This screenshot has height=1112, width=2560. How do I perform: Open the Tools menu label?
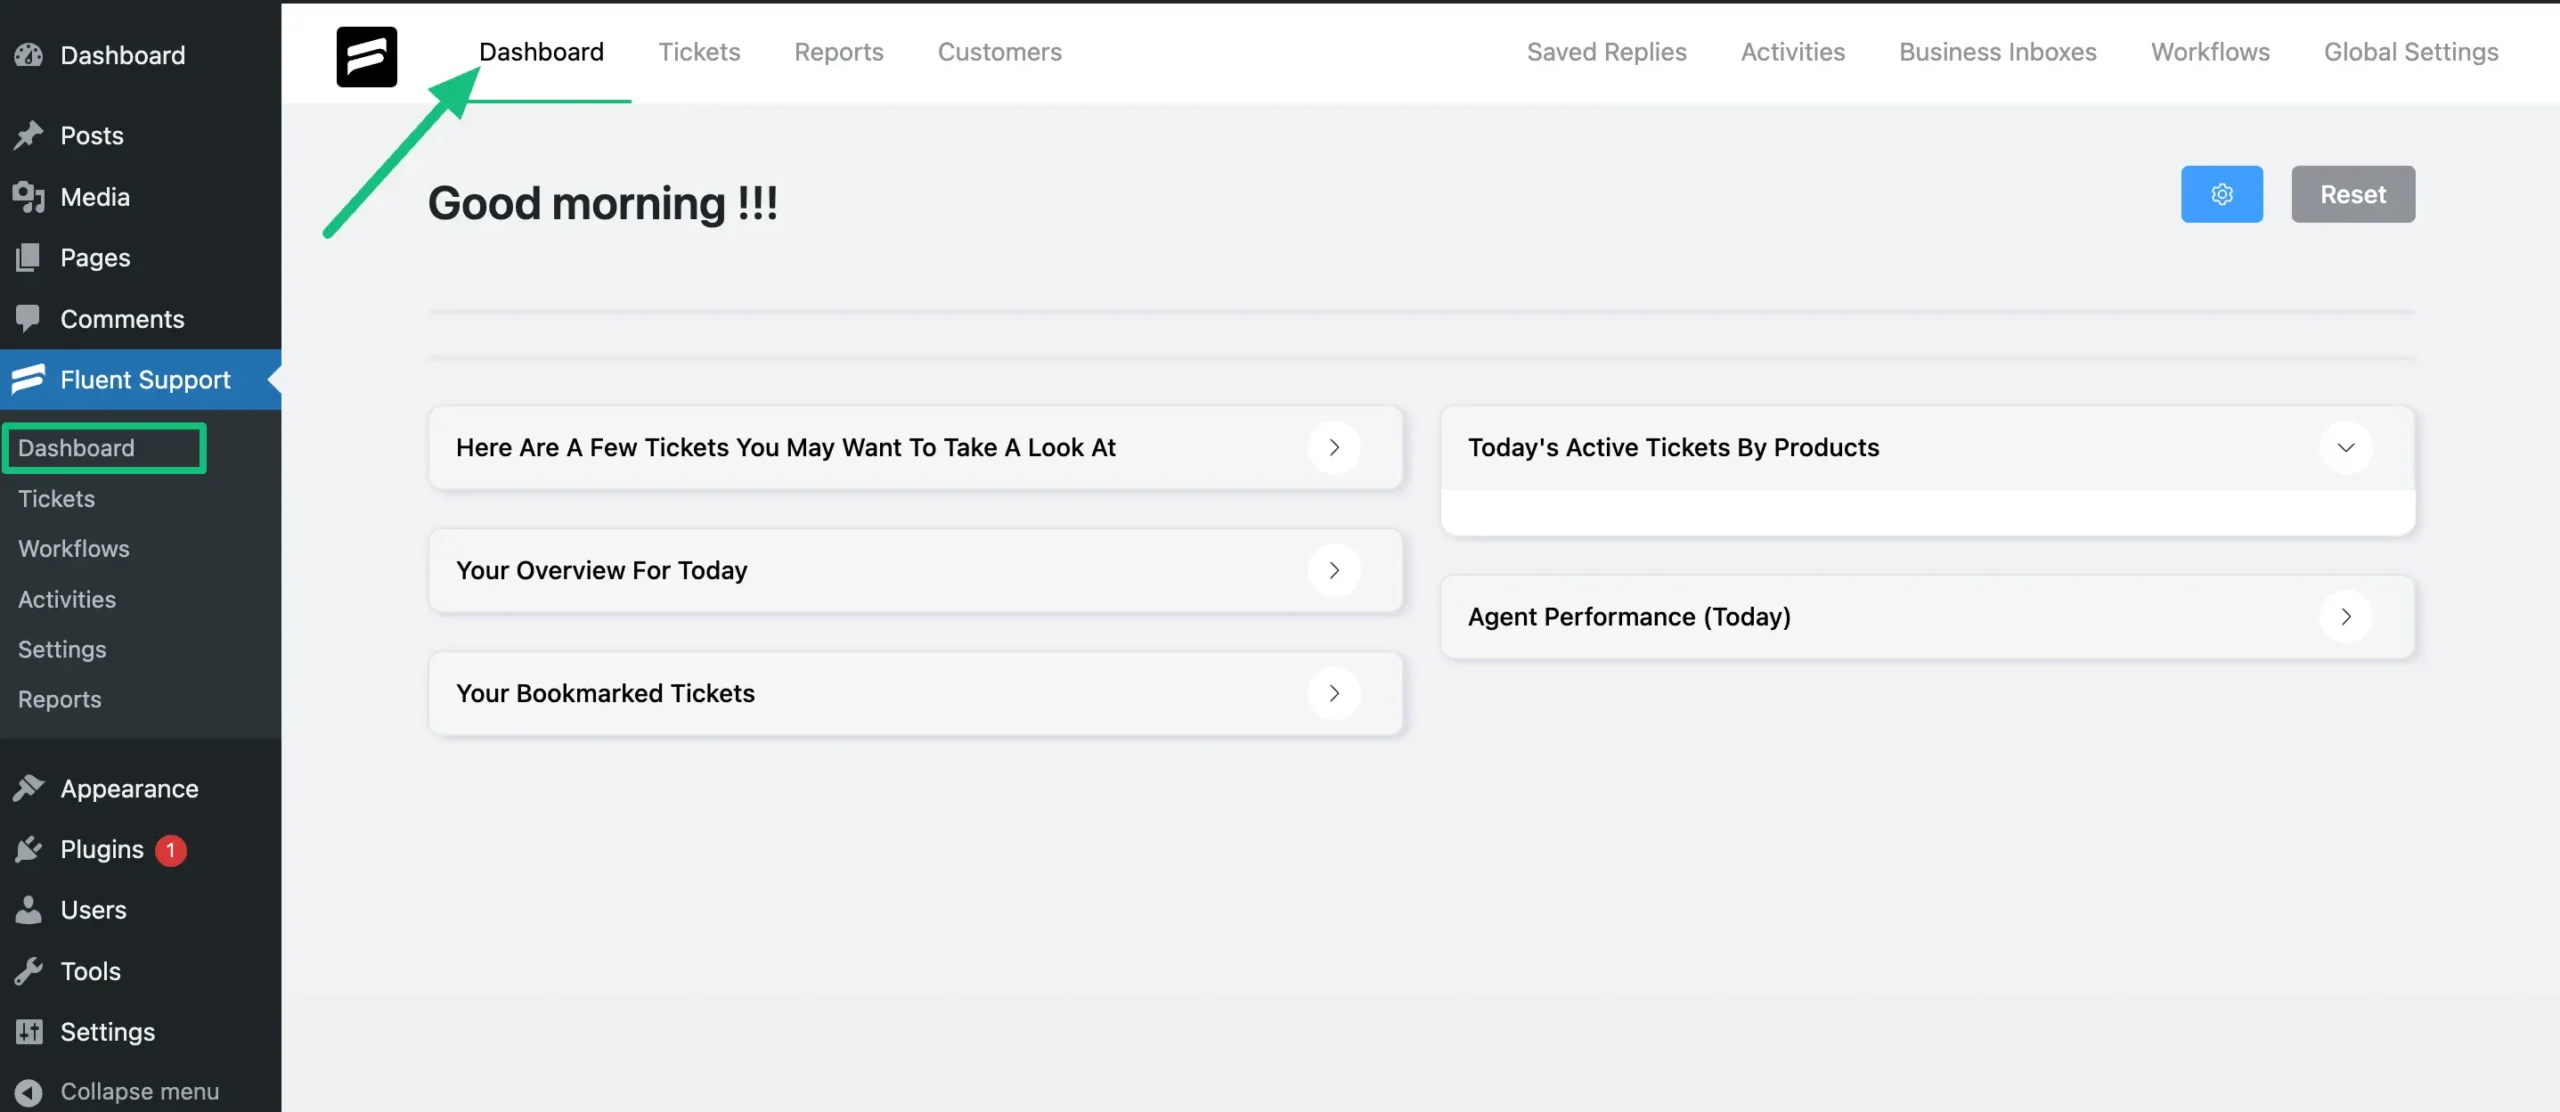(x=90, y=971)
